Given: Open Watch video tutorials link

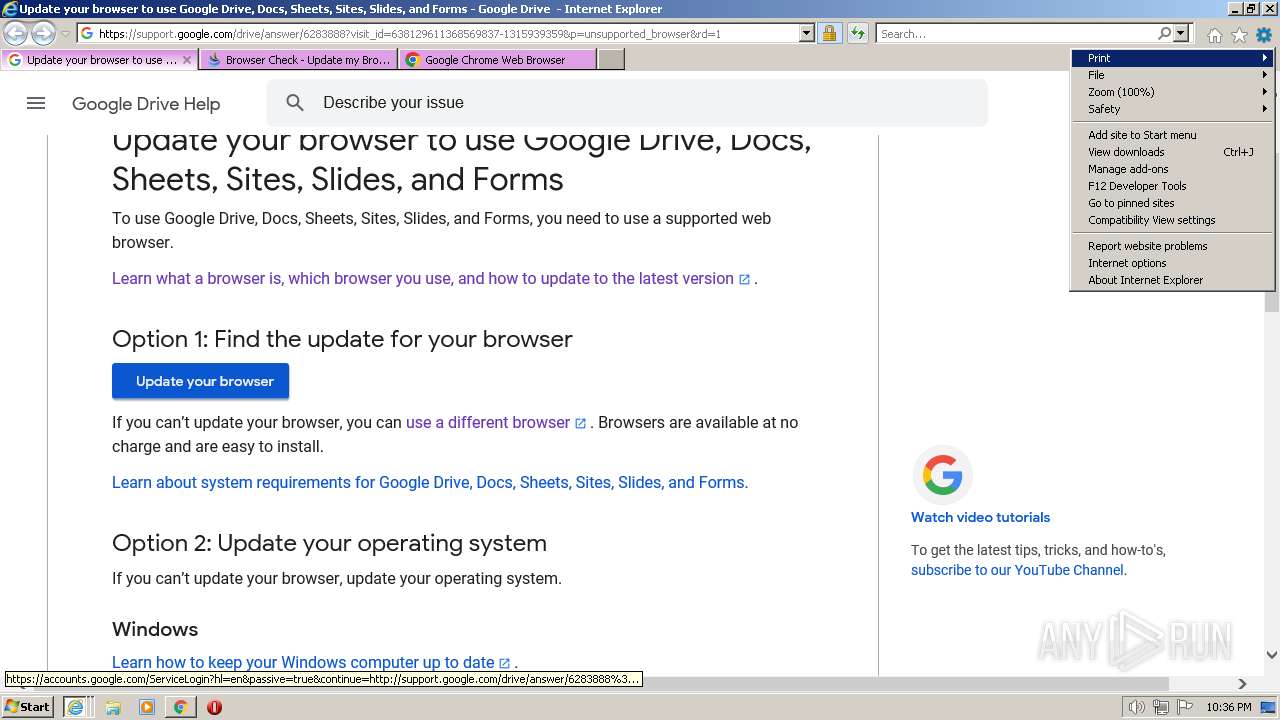Looking at the screenshot, I should [980, 517].
